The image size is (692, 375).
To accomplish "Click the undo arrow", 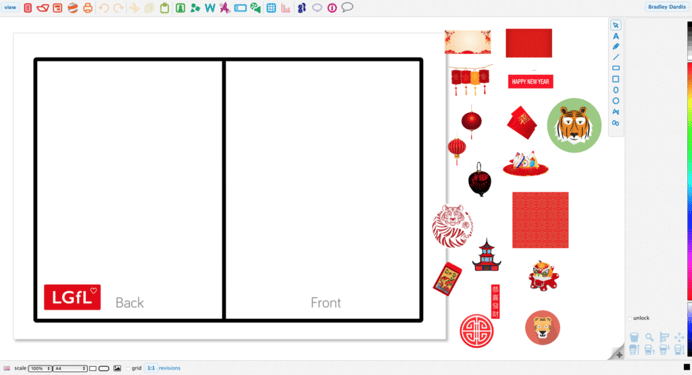I will coord(104,8).
